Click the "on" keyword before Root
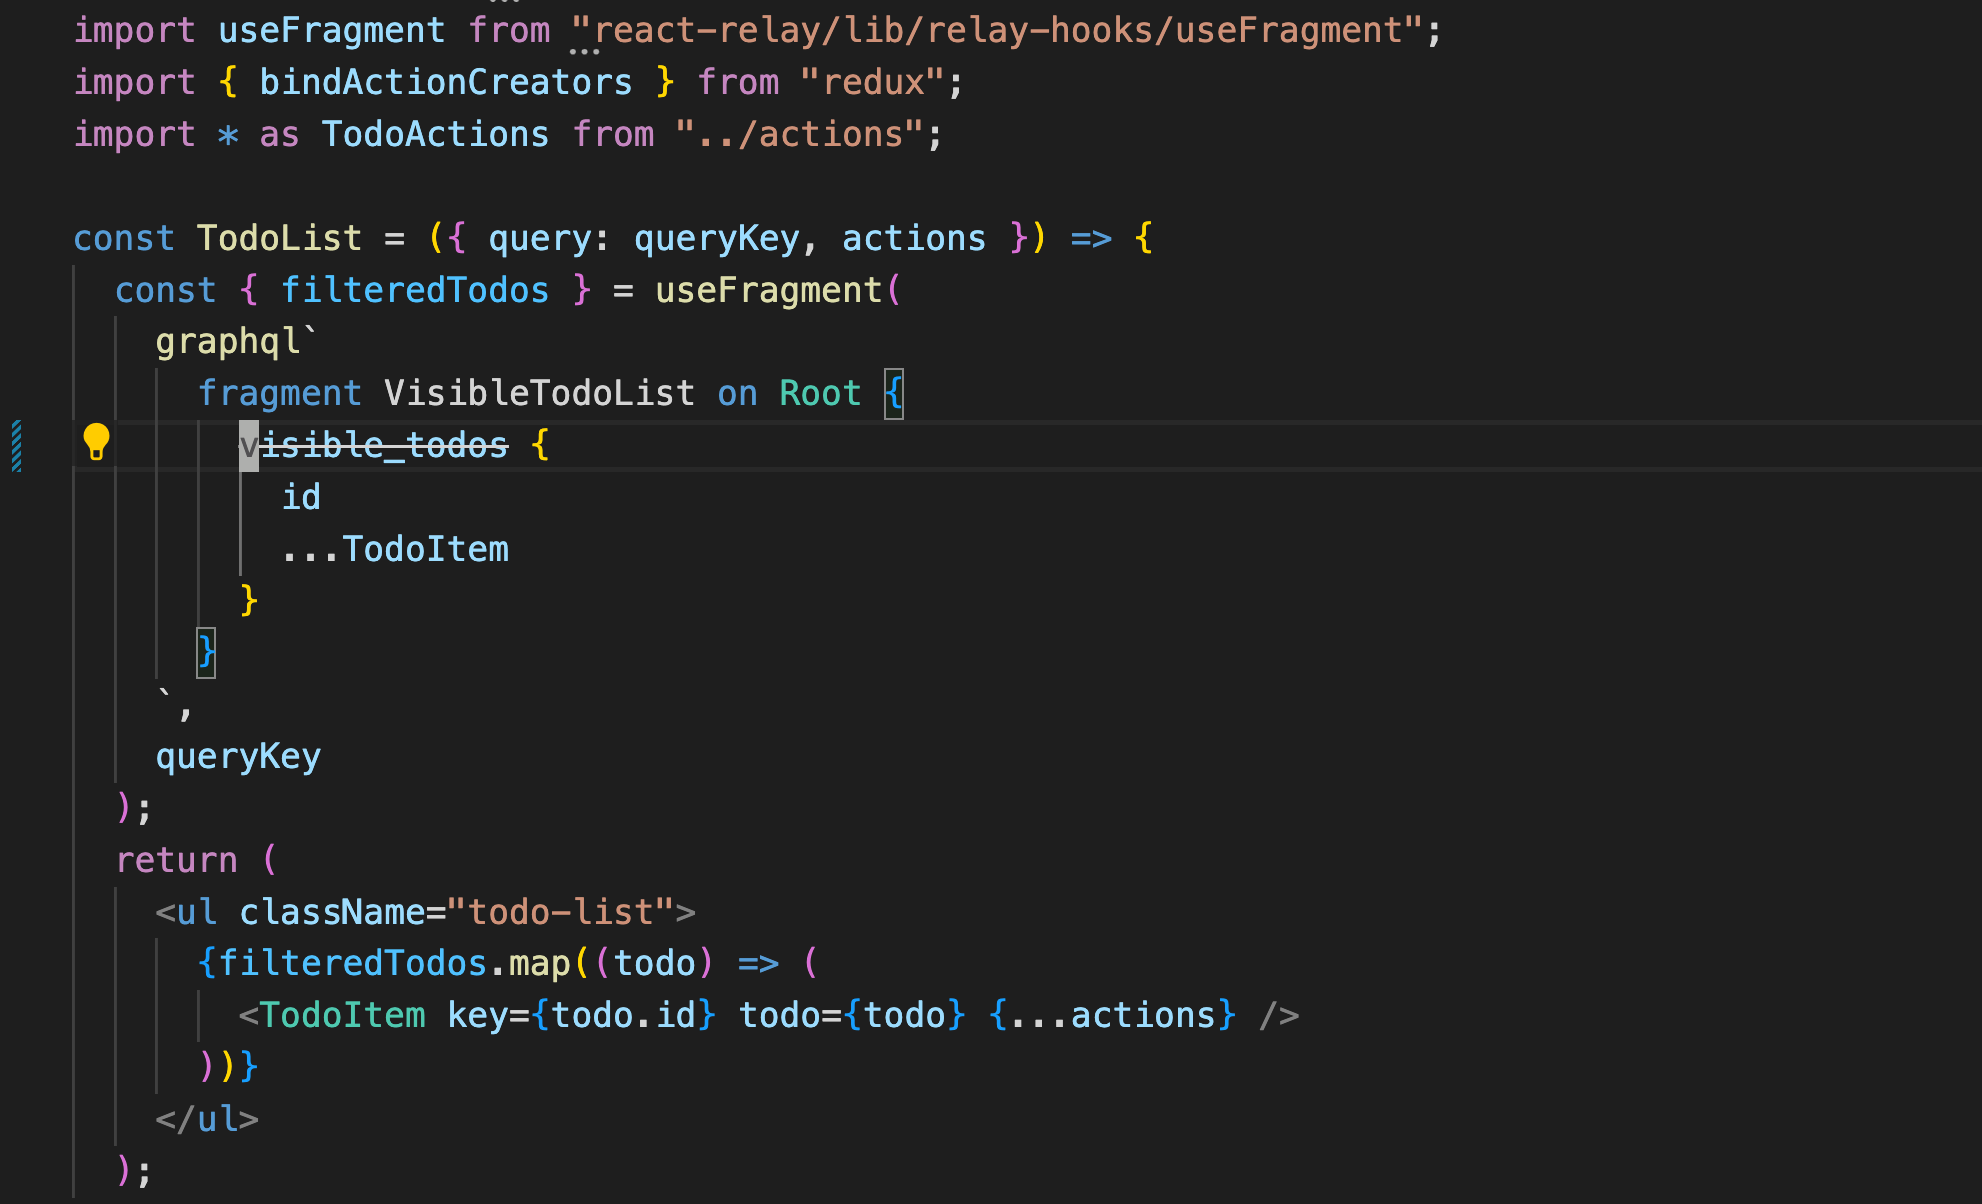The width and height of the screenshot is (1982, 1204). [x=738, y=393]
